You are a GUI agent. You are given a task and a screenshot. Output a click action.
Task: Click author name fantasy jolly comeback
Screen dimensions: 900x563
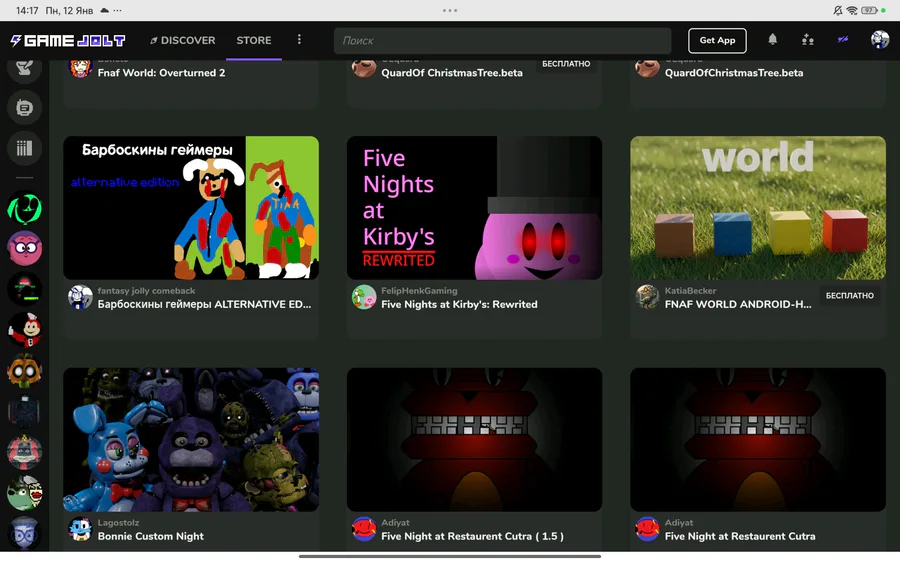click(x=146, y=291)
